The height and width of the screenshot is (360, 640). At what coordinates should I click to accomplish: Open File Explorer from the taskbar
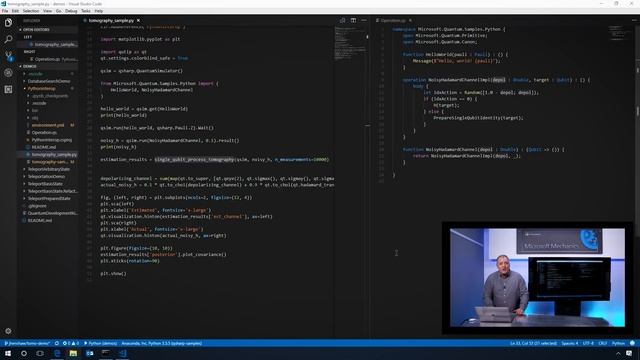[73, 353]
